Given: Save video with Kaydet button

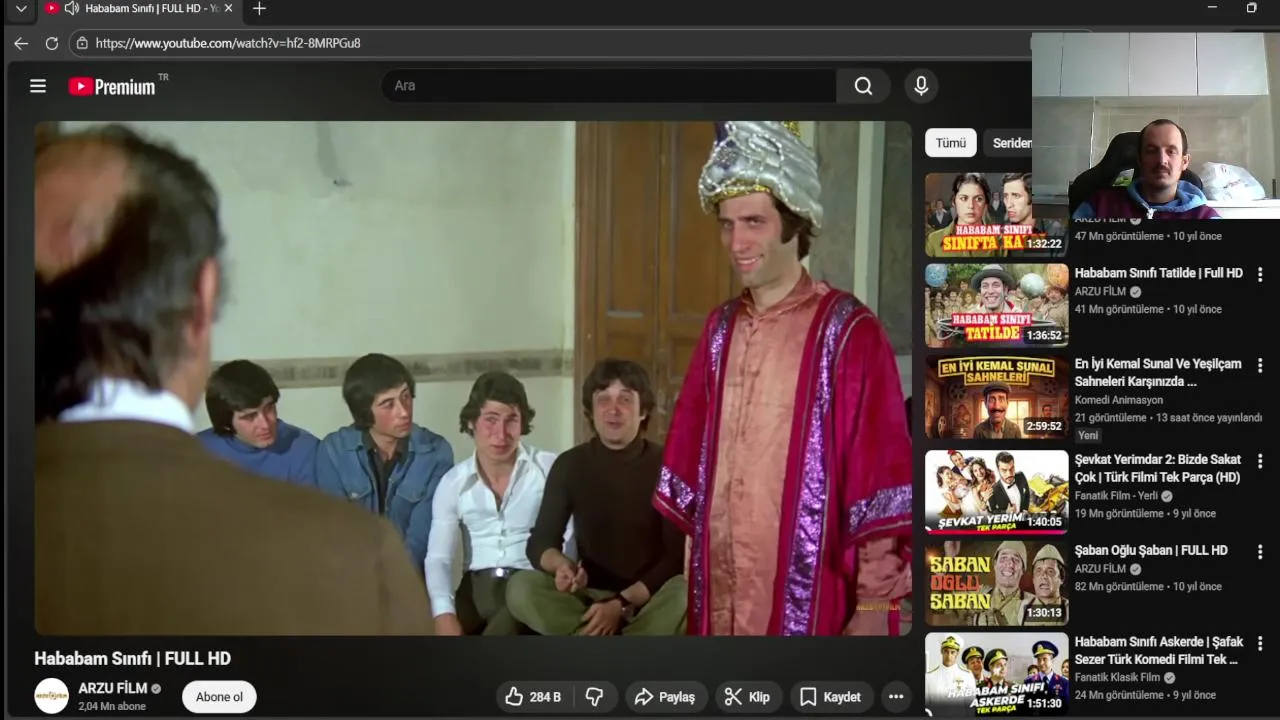Looking at the screenshot, I should [830, 697].
